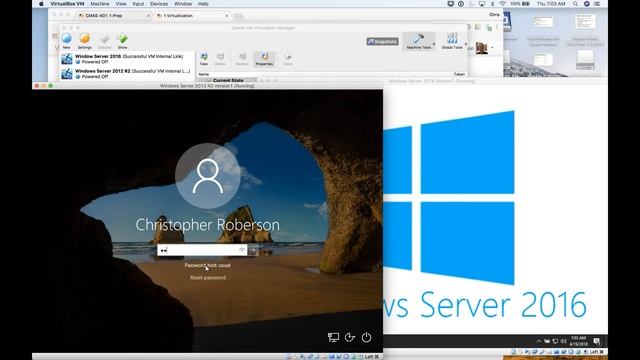The width and height of the screenshot is (640, 360).
Task: Click the user photo thumbnail behind VirtualBox Manager
Action: point(482,48)
